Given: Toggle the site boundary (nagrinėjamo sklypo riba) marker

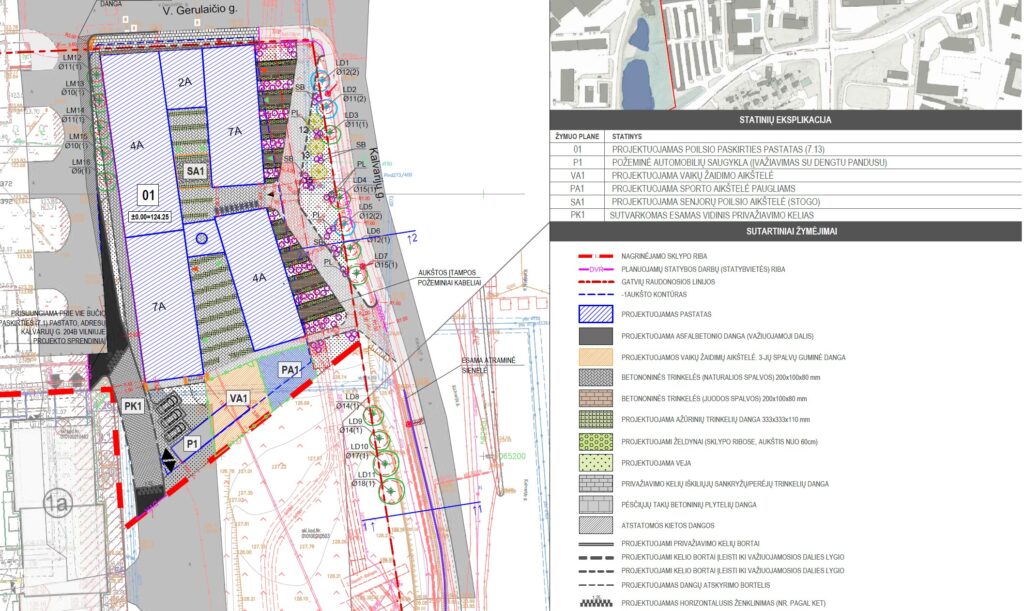Looking at the screenshot, I should (x=595, y=255).
